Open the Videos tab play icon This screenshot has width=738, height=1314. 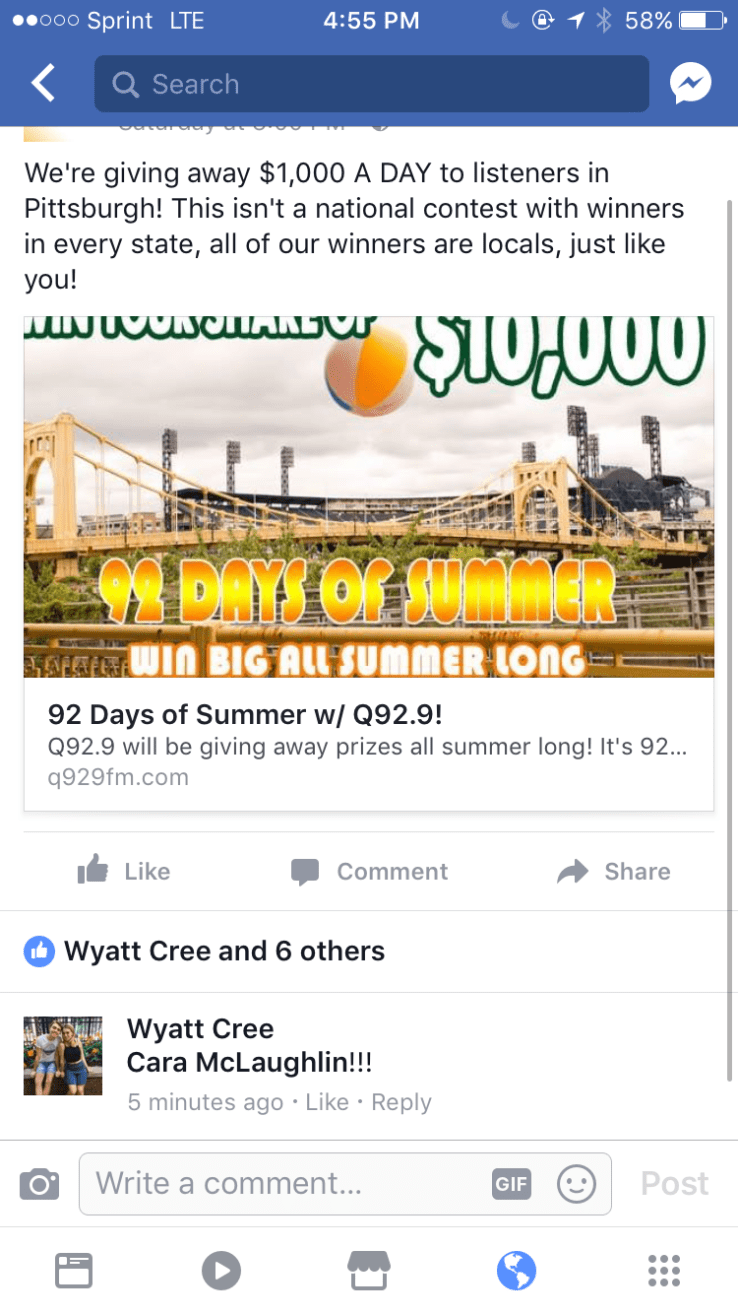pos(221,1271)
